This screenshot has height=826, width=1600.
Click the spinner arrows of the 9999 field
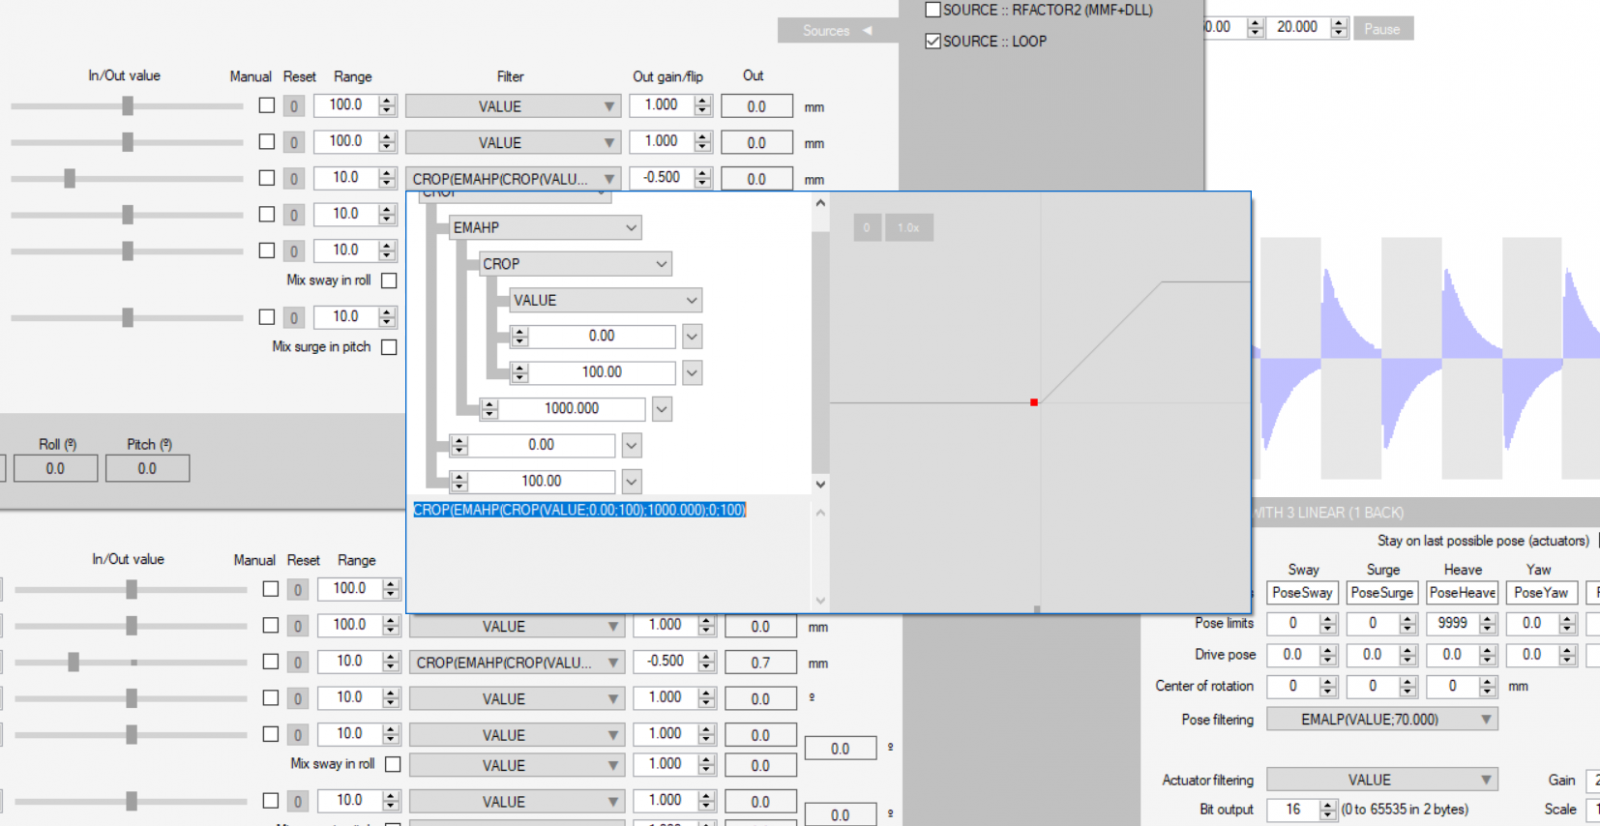[x=1488, y=624]
